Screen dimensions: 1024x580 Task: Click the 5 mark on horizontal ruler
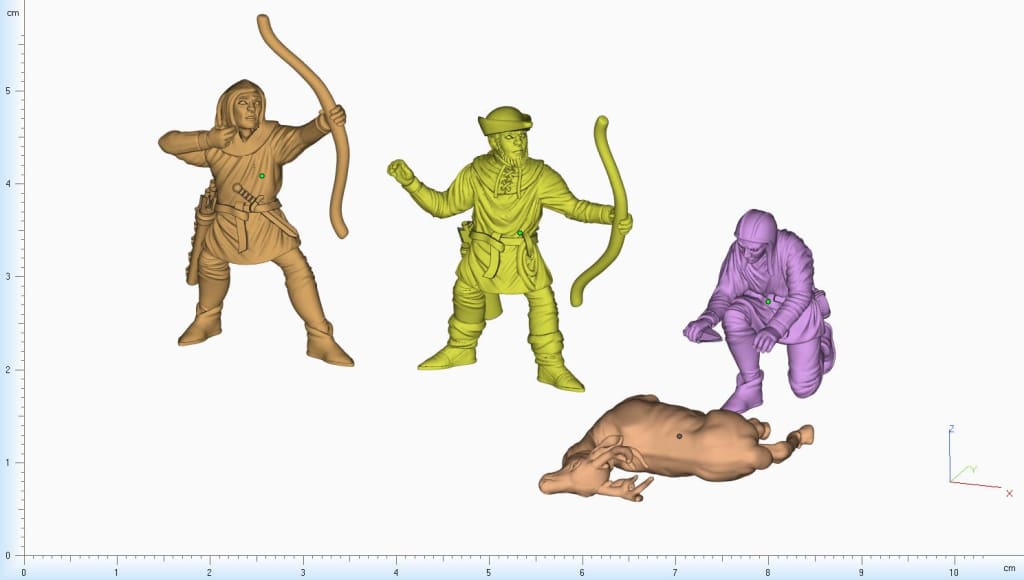[489, 572]
